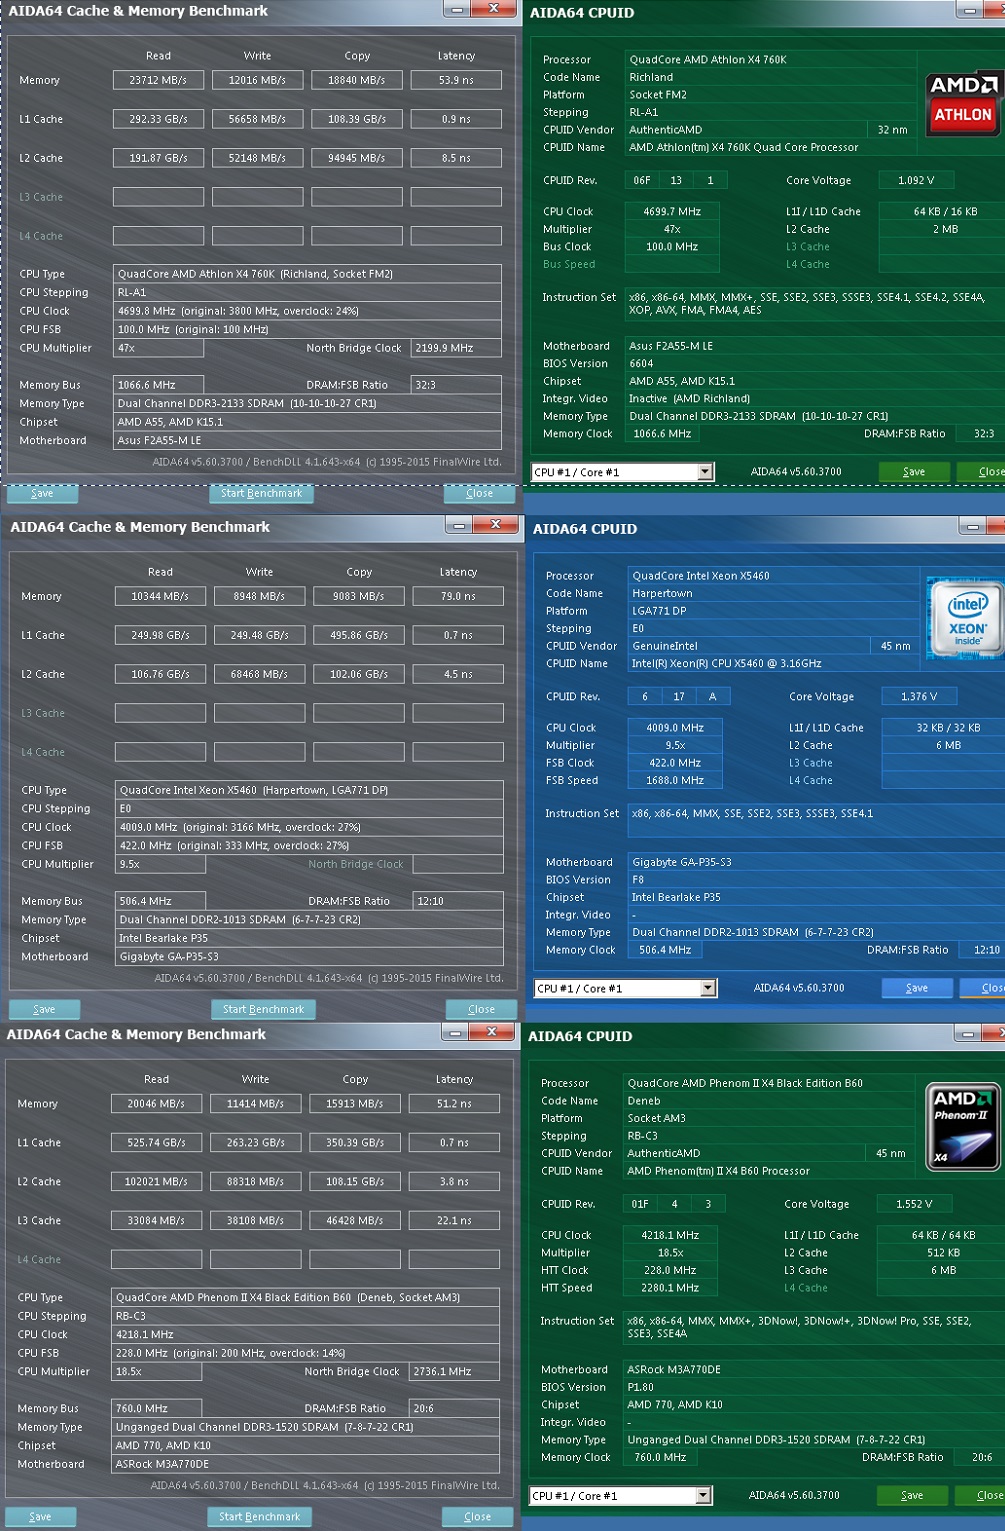This screenshot has height=1531, width=1005.
Task: Click the North Bridge Clock value 2199.9 MHz
Action: tap(456, 348)
